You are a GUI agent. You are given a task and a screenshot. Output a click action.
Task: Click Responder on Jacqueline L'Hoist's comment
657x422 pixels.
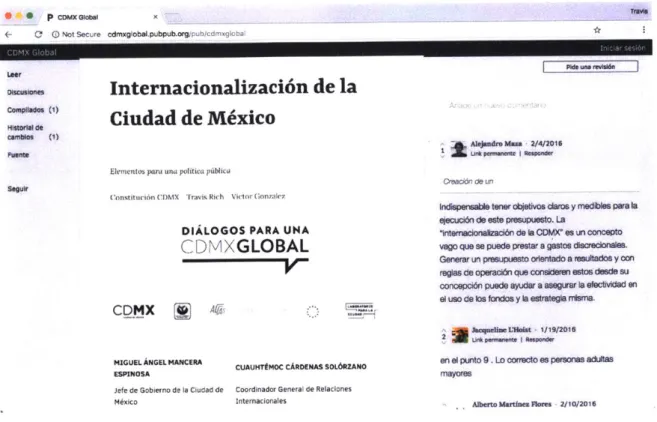540,339
